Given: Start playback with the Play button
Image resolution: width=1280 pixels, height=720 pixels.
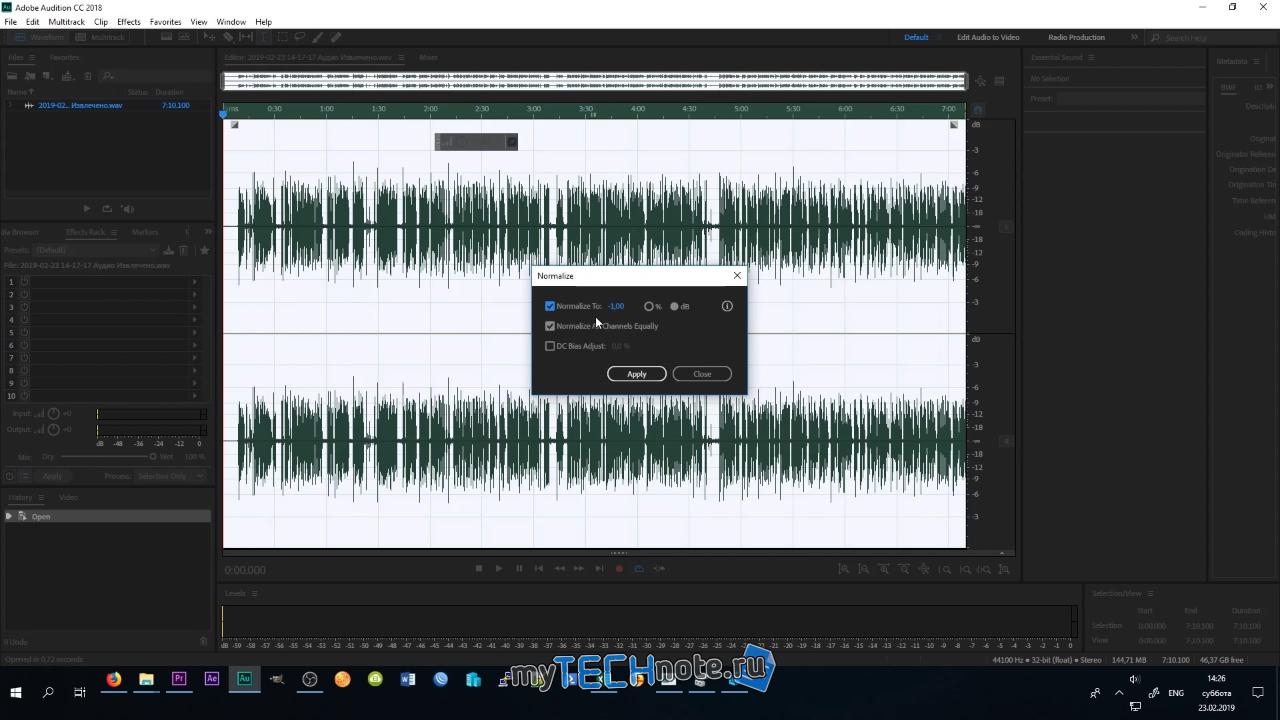Looking at the screenshot, I should coord(499,568).
